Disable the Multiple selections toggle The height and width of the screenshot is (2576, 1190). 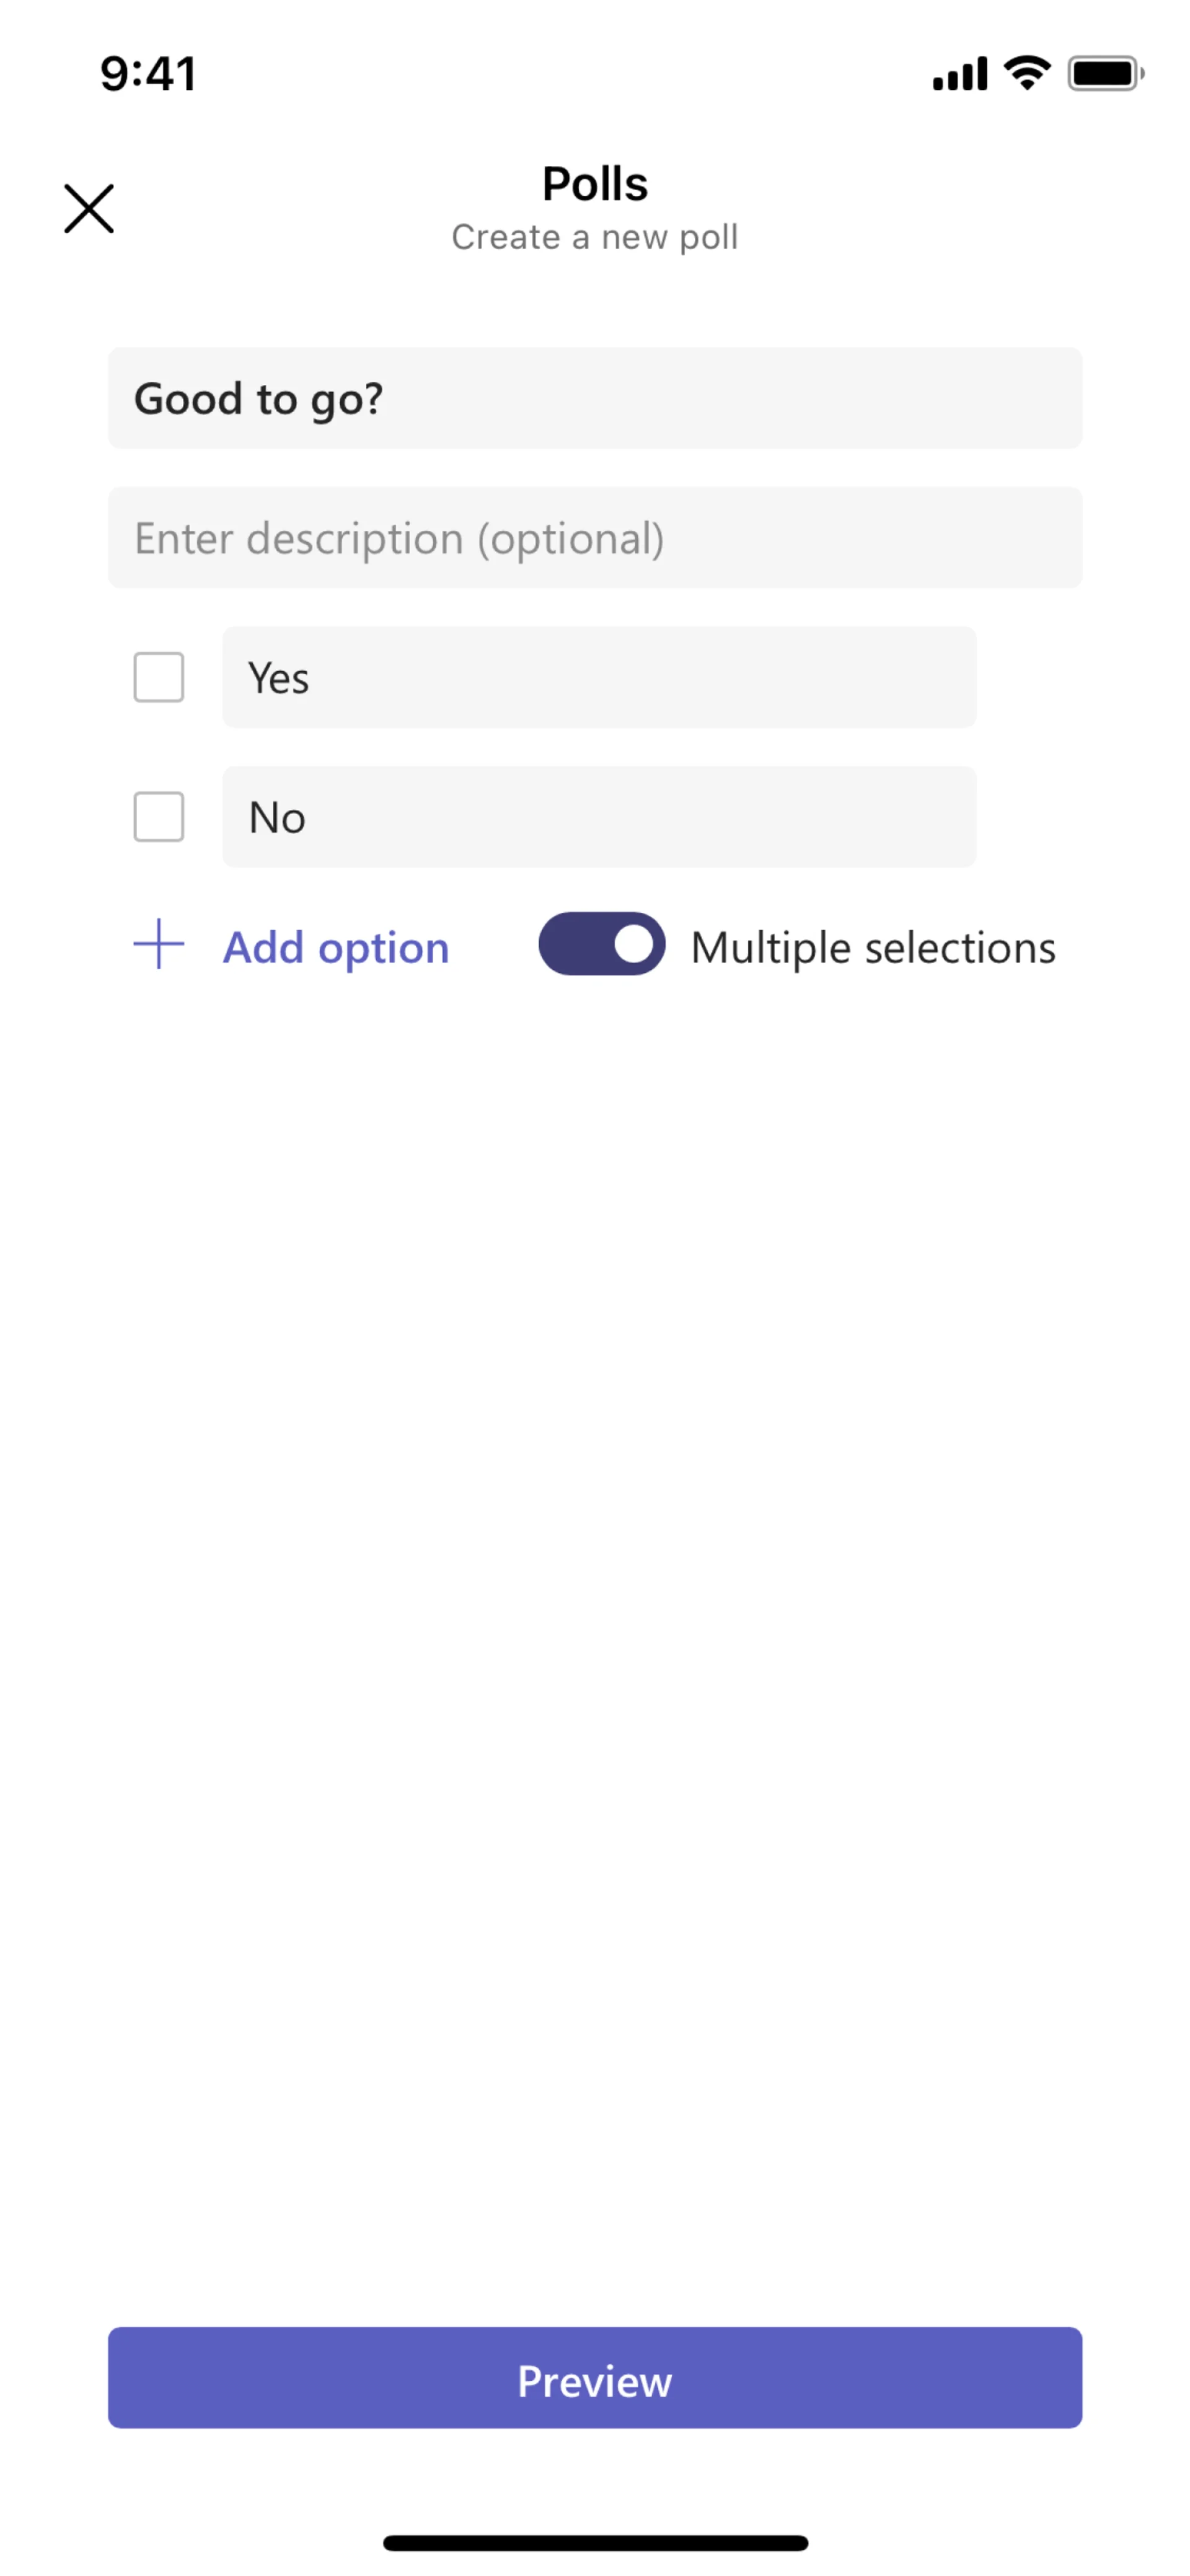pos(601,944)
